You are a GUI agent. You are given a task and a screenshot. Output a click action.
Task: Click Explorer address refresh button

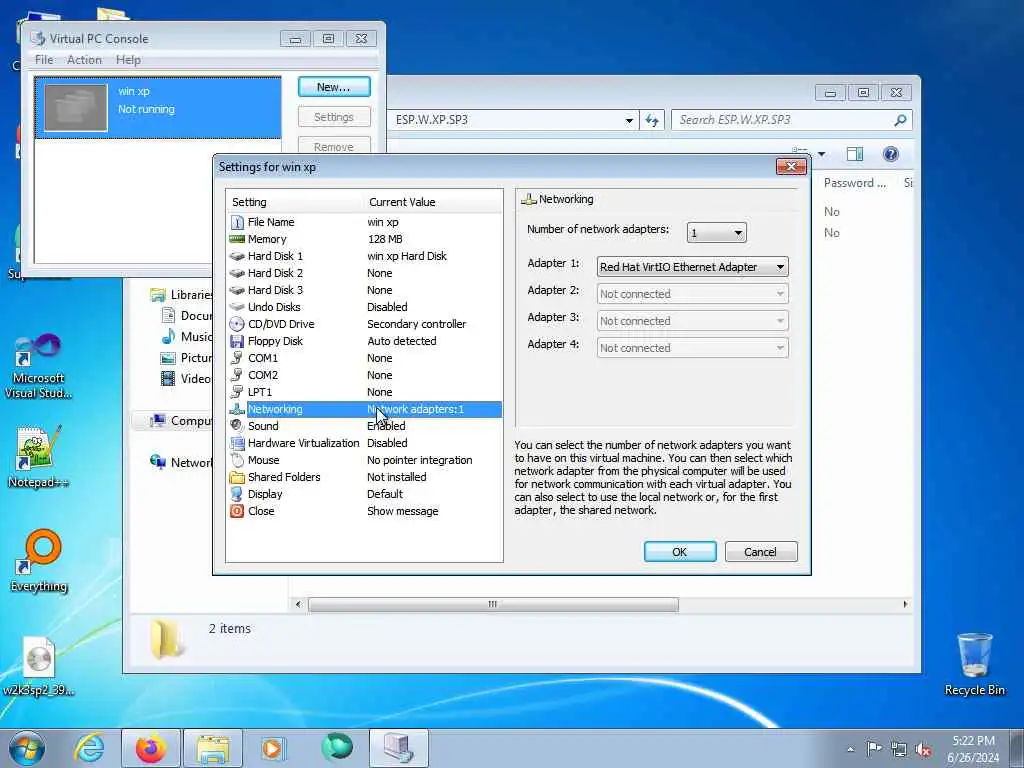pos(652,120)
